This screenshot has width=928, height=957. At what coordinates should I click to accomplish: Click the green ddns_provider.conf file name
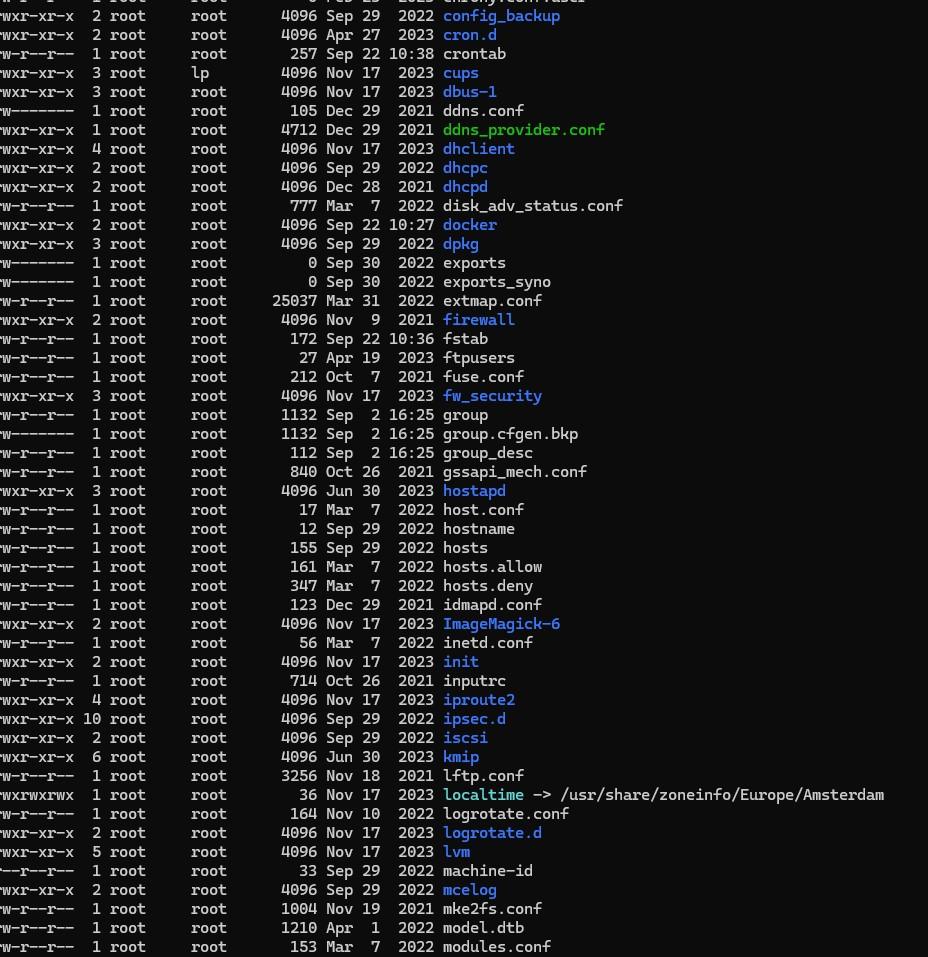523,130
